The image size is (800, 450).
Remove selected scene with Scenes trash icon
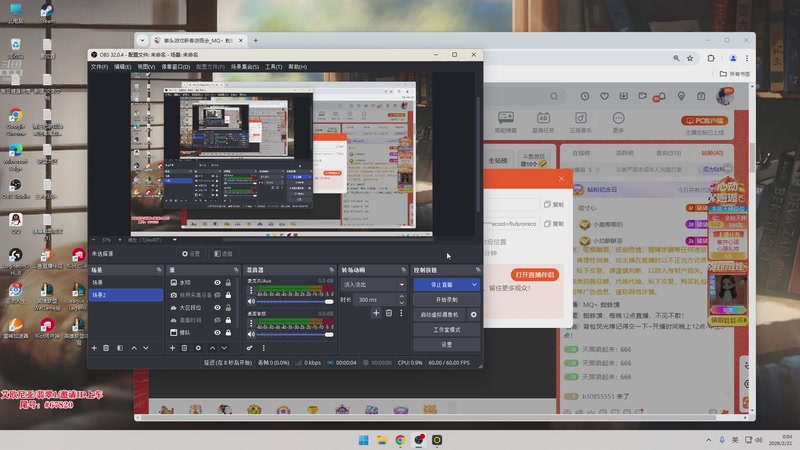click(106, 348)
